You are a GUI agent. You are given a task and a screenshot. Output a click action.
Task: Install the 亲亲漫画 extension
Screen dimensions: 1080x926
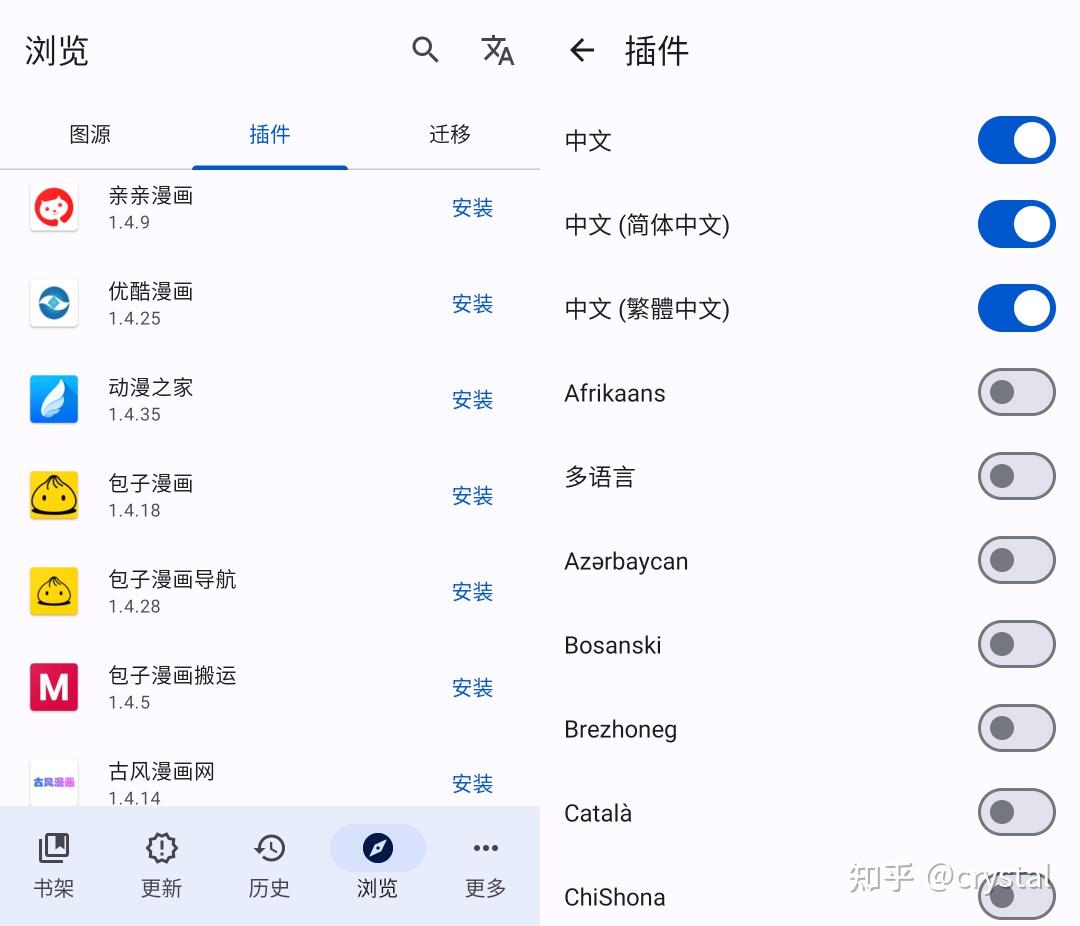tap(472, 207)
